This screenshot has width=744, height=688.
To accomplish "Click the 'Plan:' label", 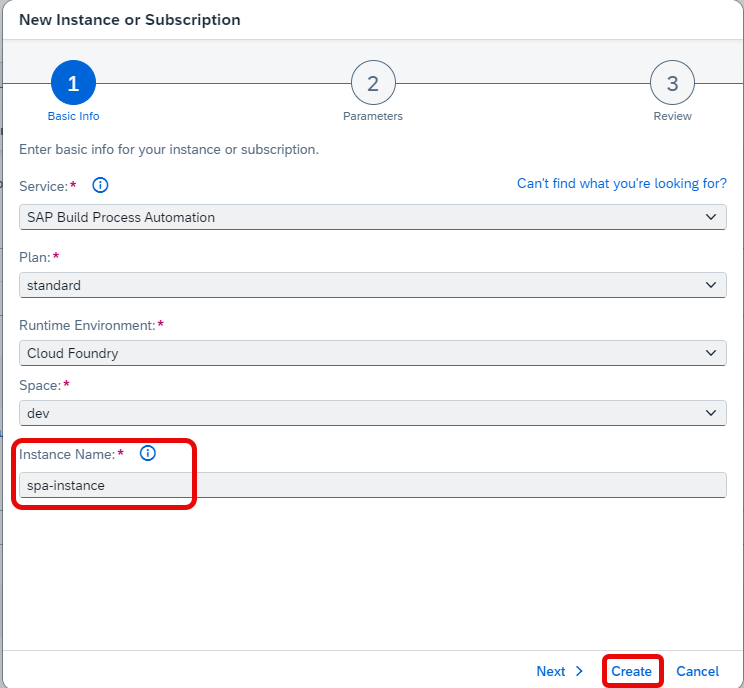I will (35, 257).
